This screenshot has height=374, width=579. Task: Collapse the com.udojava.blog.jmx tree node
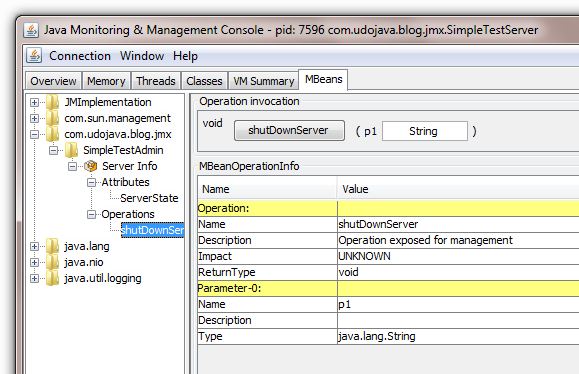(x=34, y=134)
